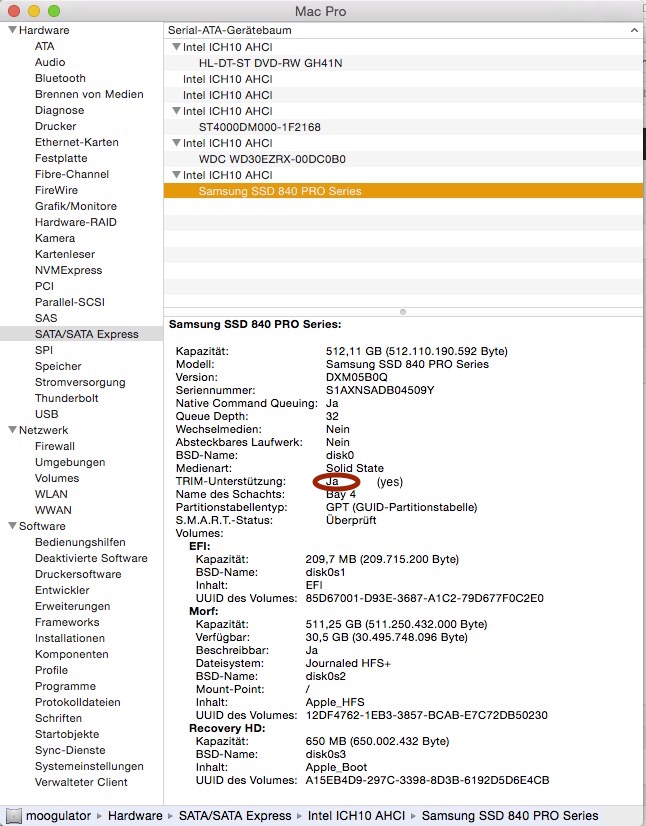646x826 pixels.
Task: Open Profile under Software
Action: pos(51,670)
